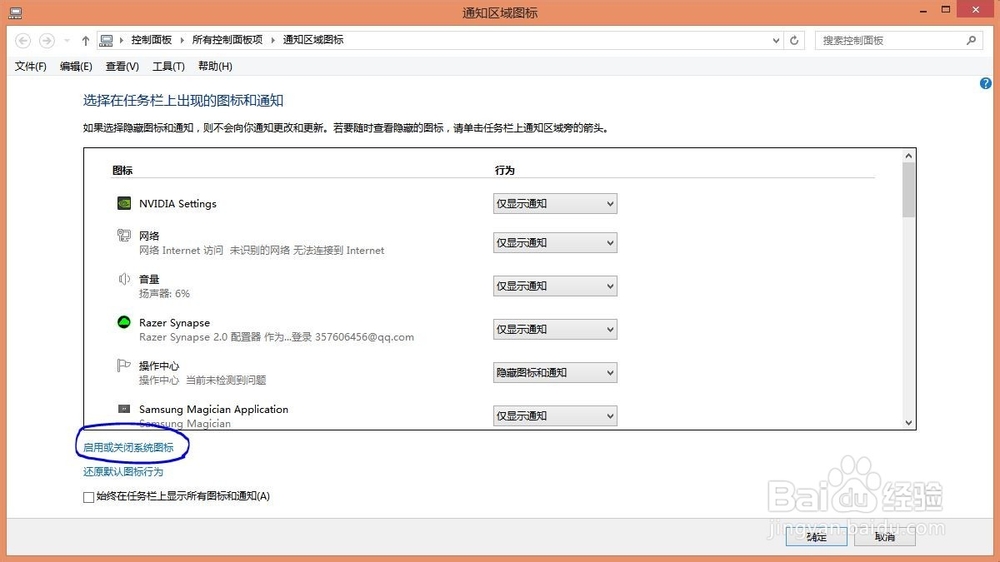Click 所有控制面板项 in the breadcrumb
1000x562 pixels.
click(x=228, y=40)
